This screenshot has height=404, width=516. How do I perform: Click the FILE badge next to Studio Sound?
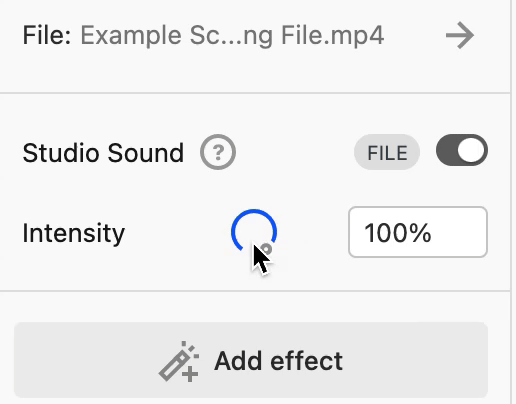coord(387,152)
